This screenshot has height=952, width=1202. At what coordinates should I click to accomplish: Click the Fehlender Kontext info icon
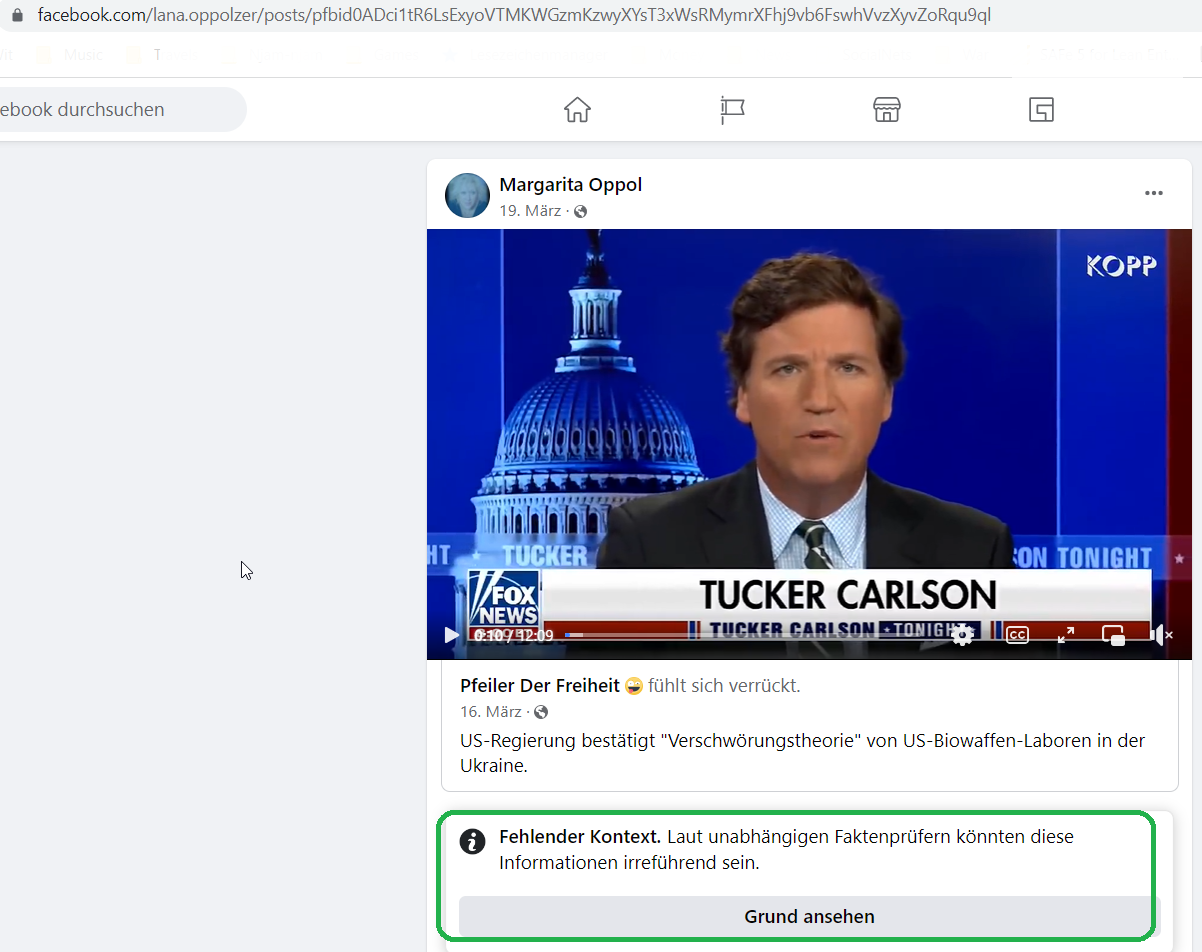[x=472, y=841]
